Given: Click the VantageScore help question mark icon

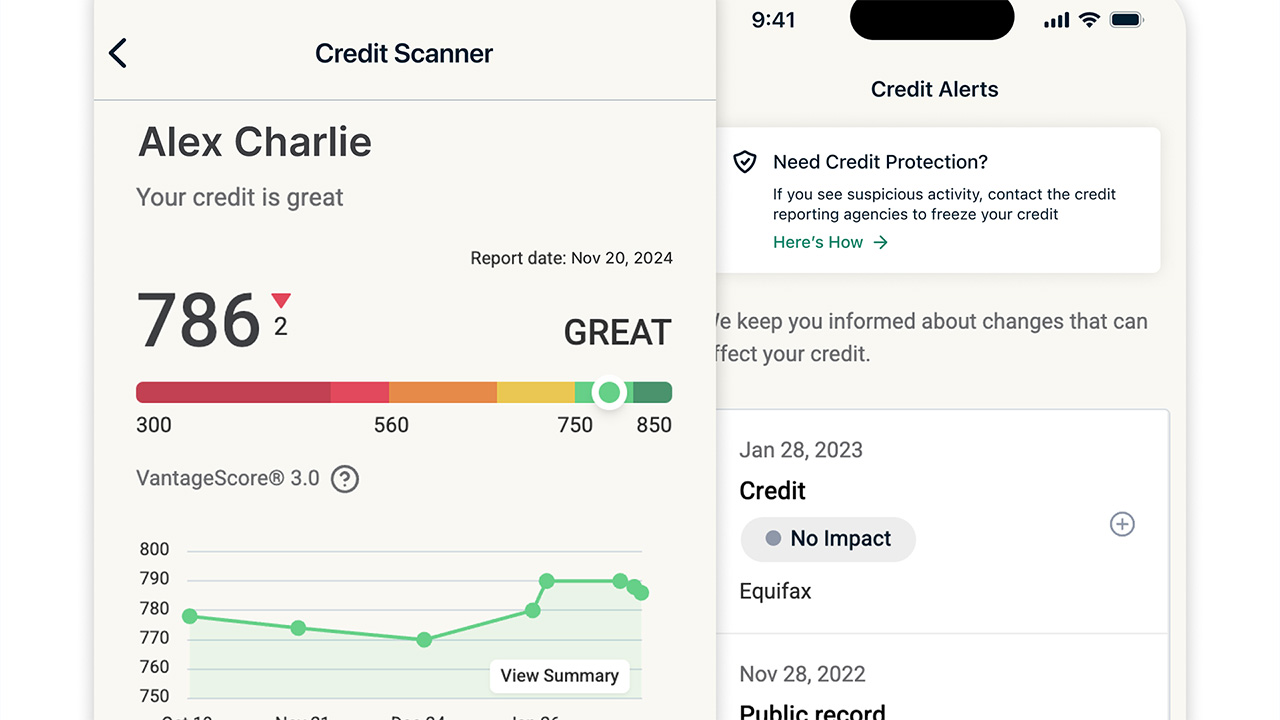Looking at the screenshot, I should (345, 479).
